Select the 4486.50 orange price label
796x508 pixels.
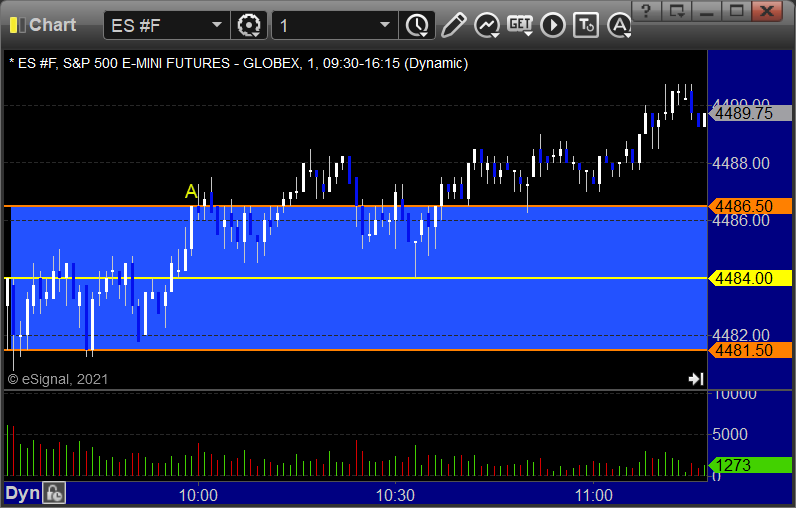(750, 206)
